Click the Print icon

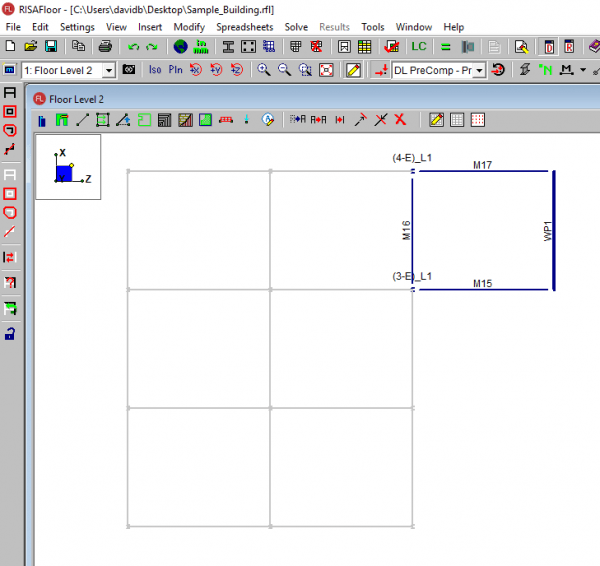105,46
